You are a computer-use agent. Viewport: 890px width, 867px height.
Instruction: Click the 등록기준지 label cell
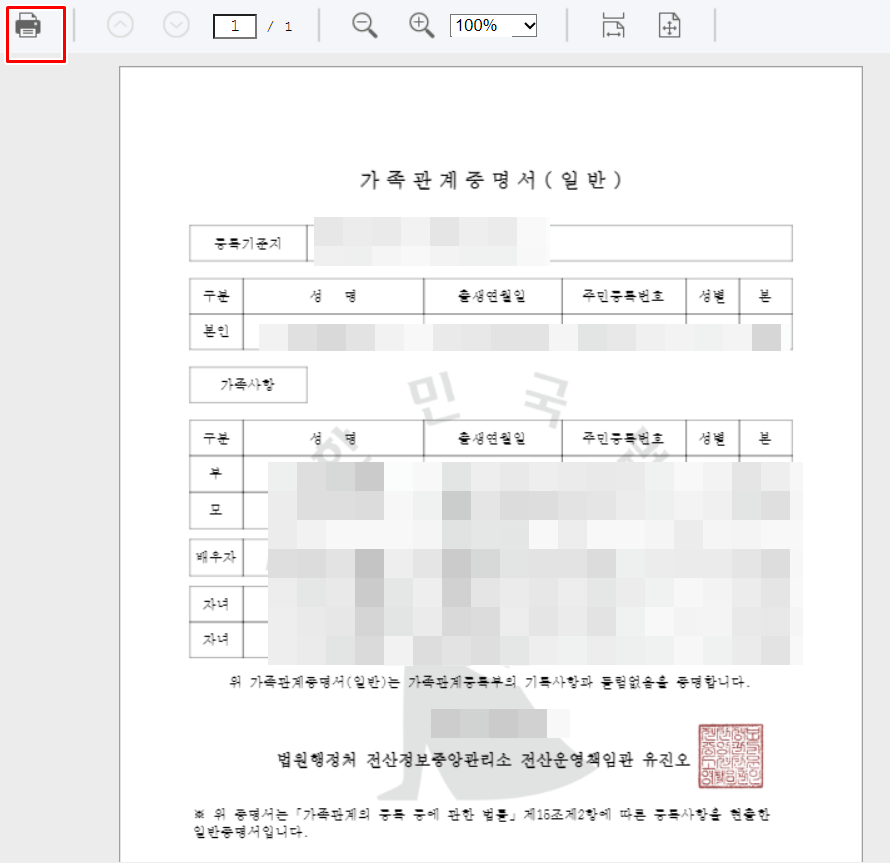(247, 243)
